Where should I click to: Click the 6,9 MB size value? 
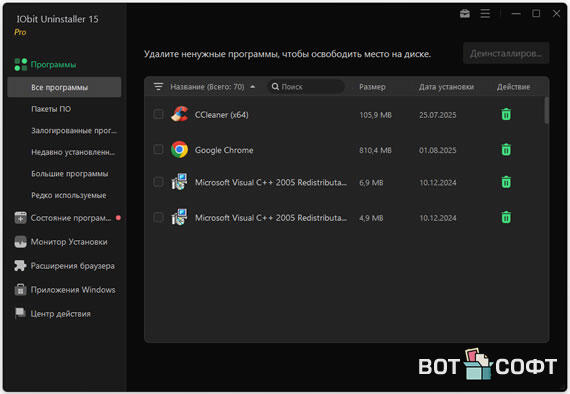click(x=371, y=182)
